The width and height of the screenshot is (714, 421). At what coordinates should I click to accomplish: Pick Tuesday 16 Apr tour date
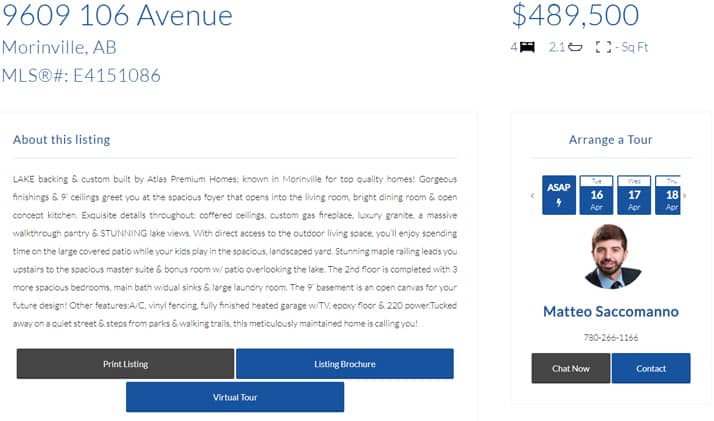coord(597,195)
